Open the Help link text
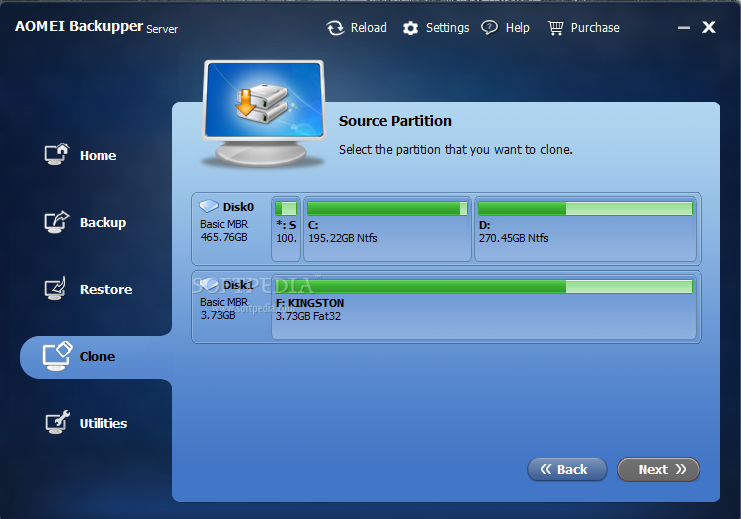741x519 pixels. click(x=517, y=28)
